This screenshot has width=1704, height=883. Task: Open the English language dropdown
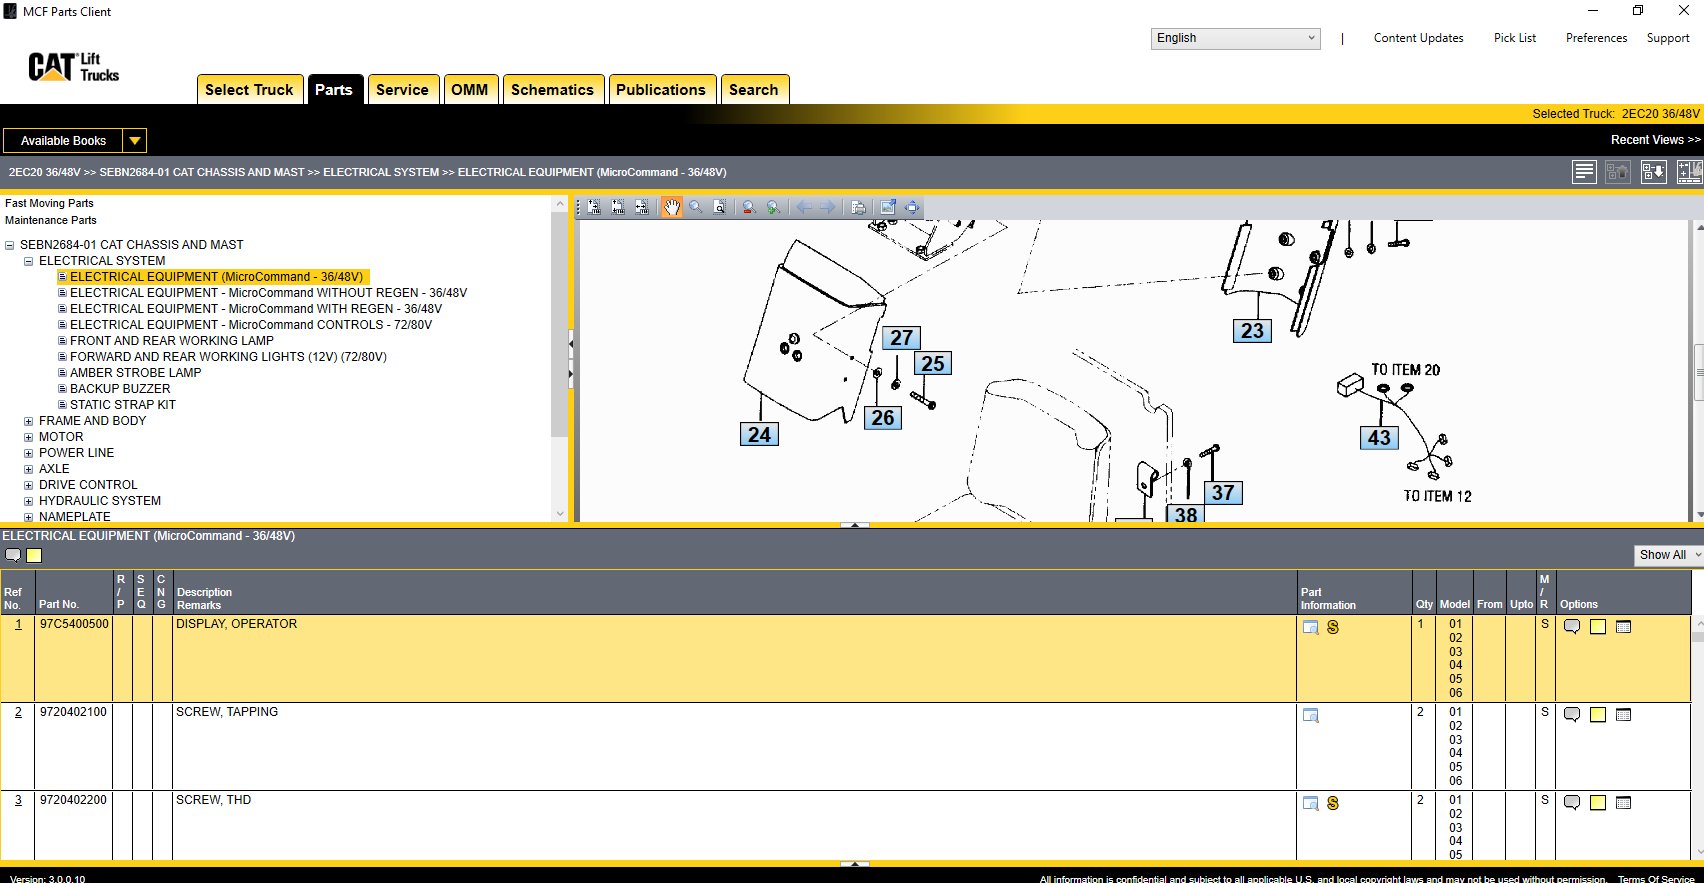click(1235, 38)
